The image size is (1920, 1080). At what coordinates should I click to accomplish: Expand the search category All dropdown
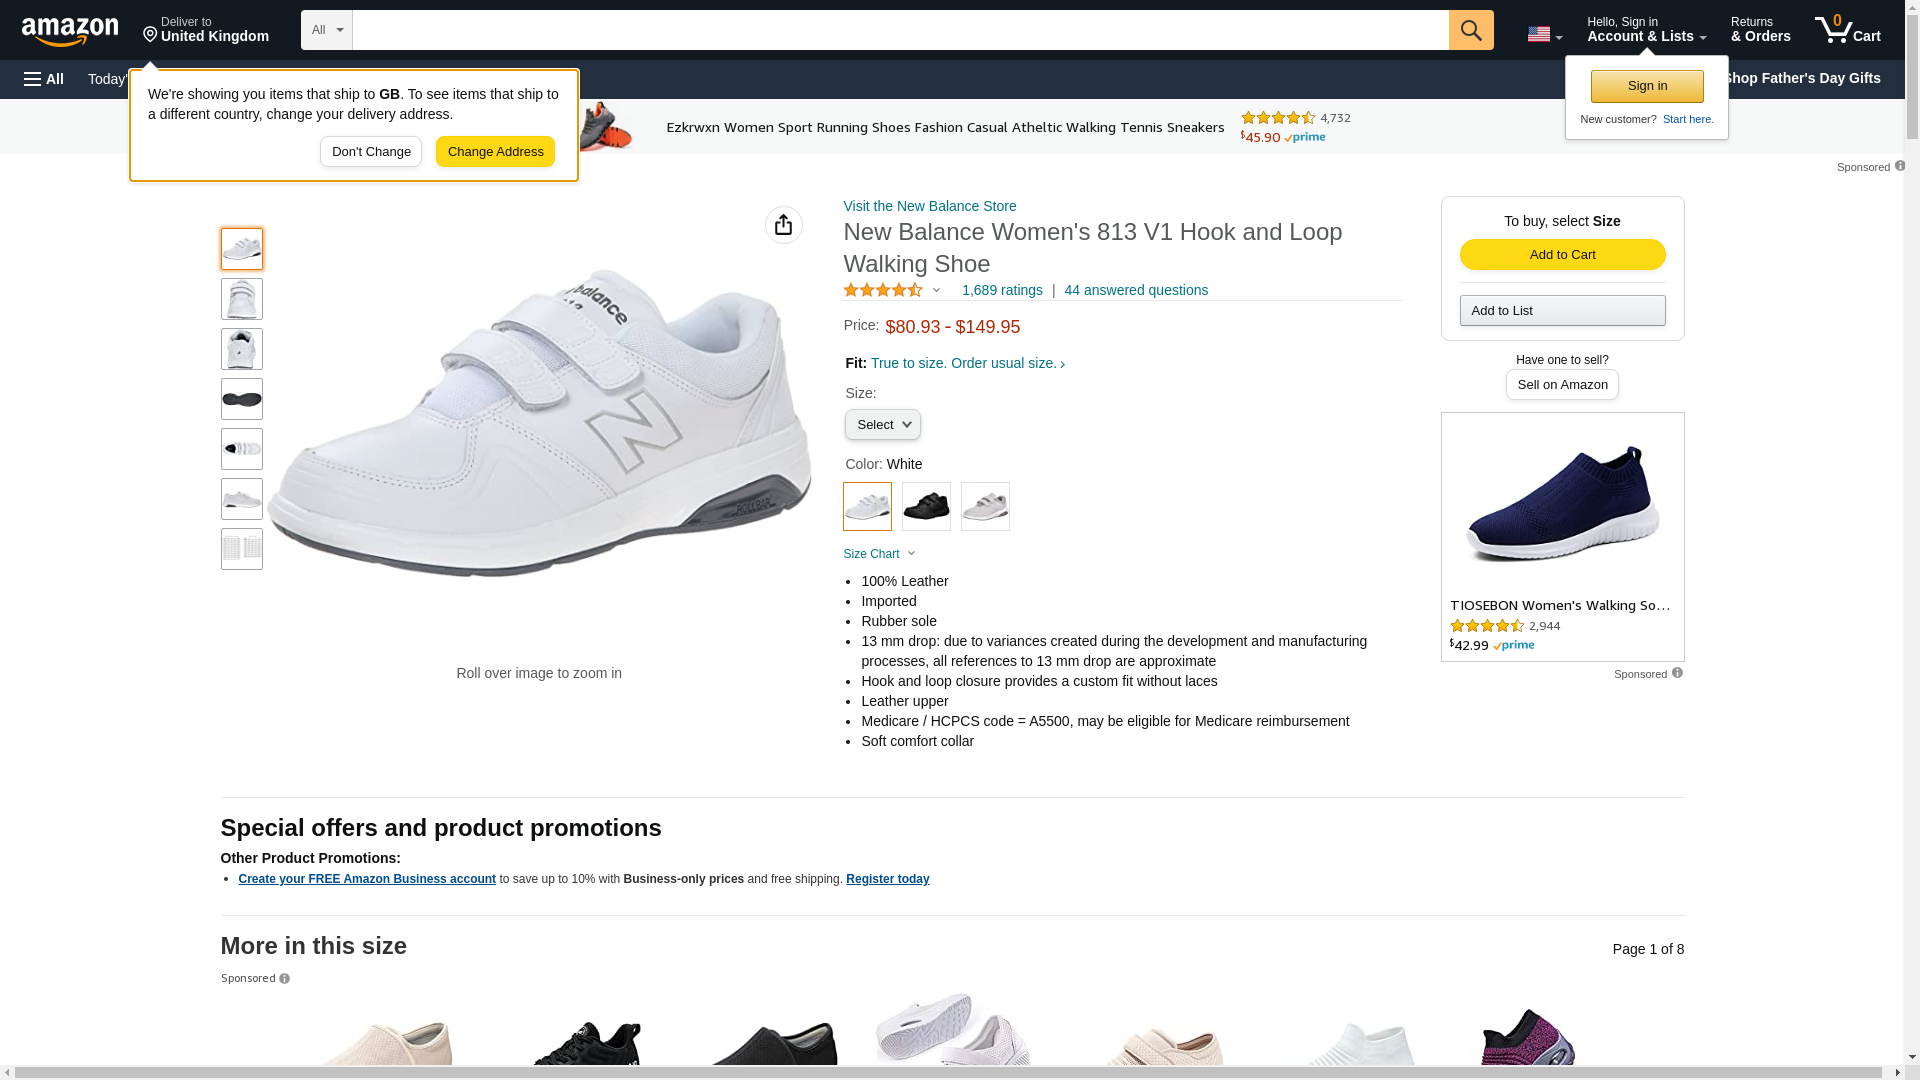(x=327, y=30)
